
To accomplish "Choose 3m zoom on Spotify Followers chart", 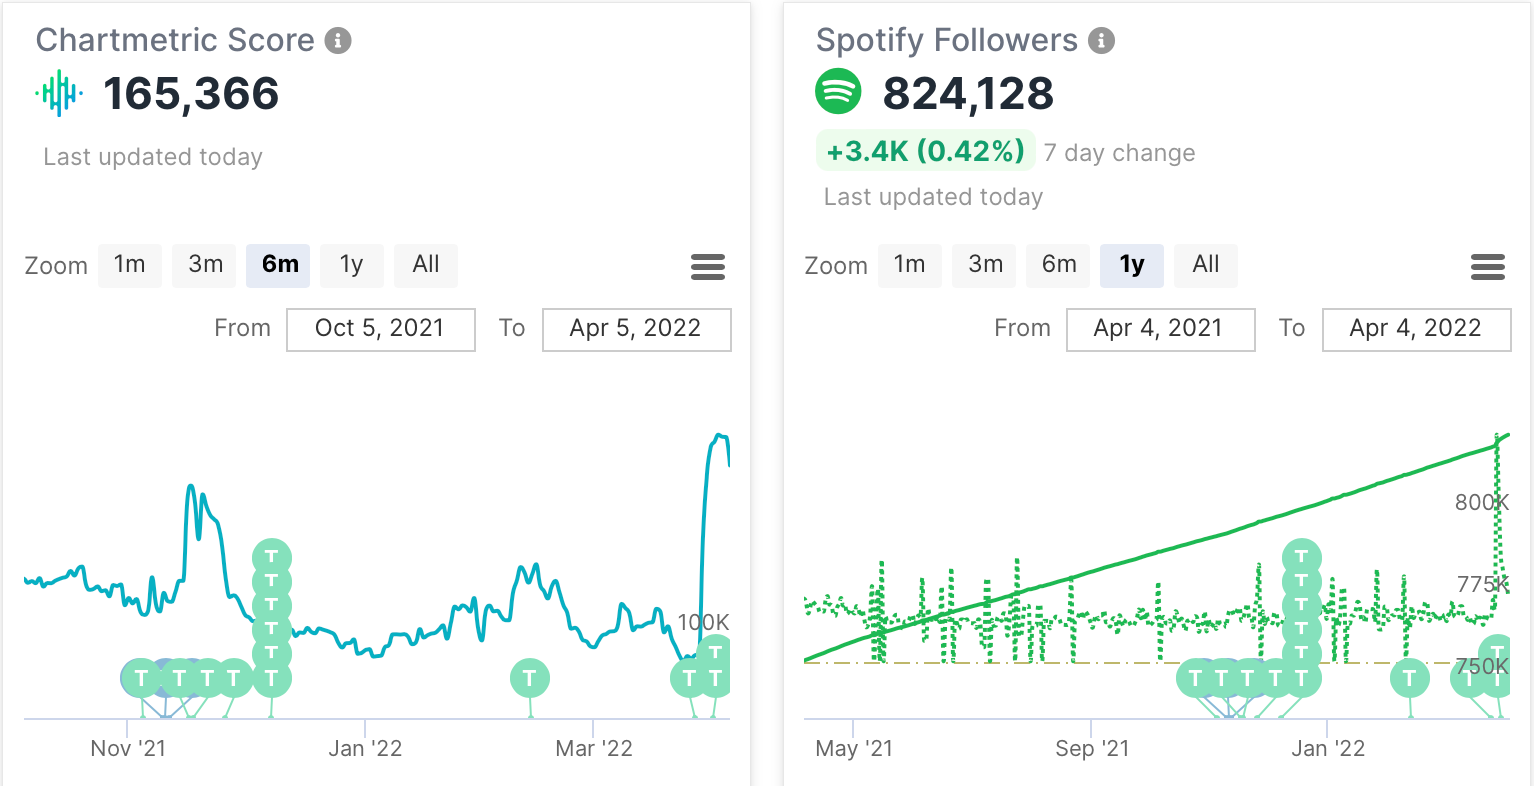I will [985, 265].
